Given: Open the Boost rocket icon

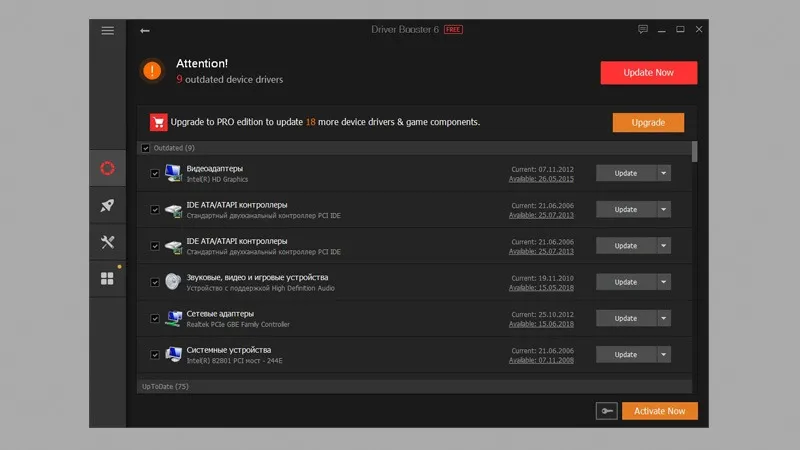Looking at the screenshot, I should coord(108,205).
